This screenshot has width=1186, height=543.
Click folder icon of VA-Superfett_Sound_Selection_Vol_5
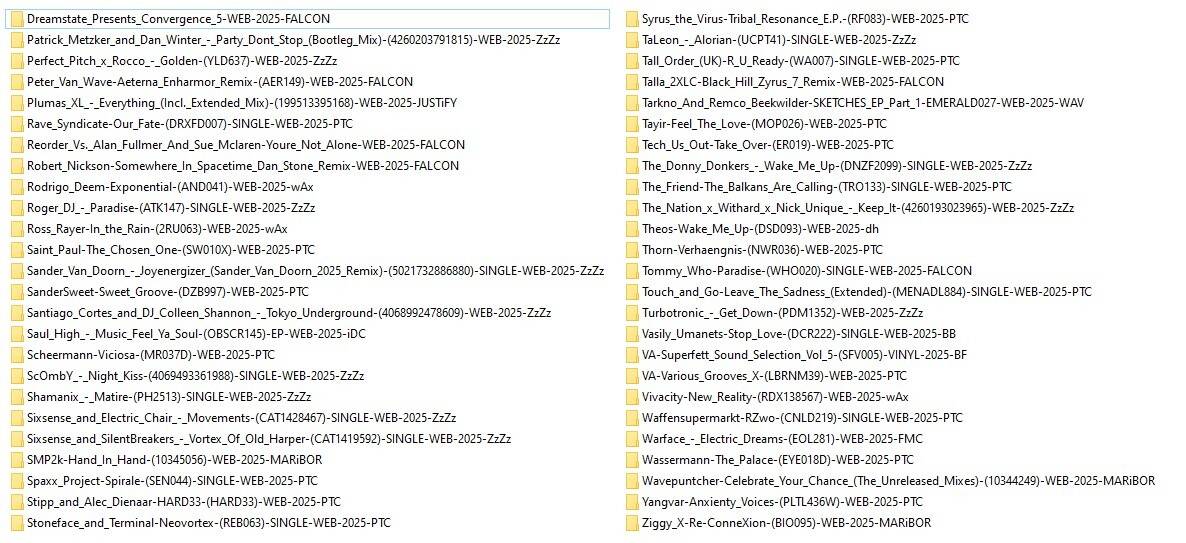(632, 355)
